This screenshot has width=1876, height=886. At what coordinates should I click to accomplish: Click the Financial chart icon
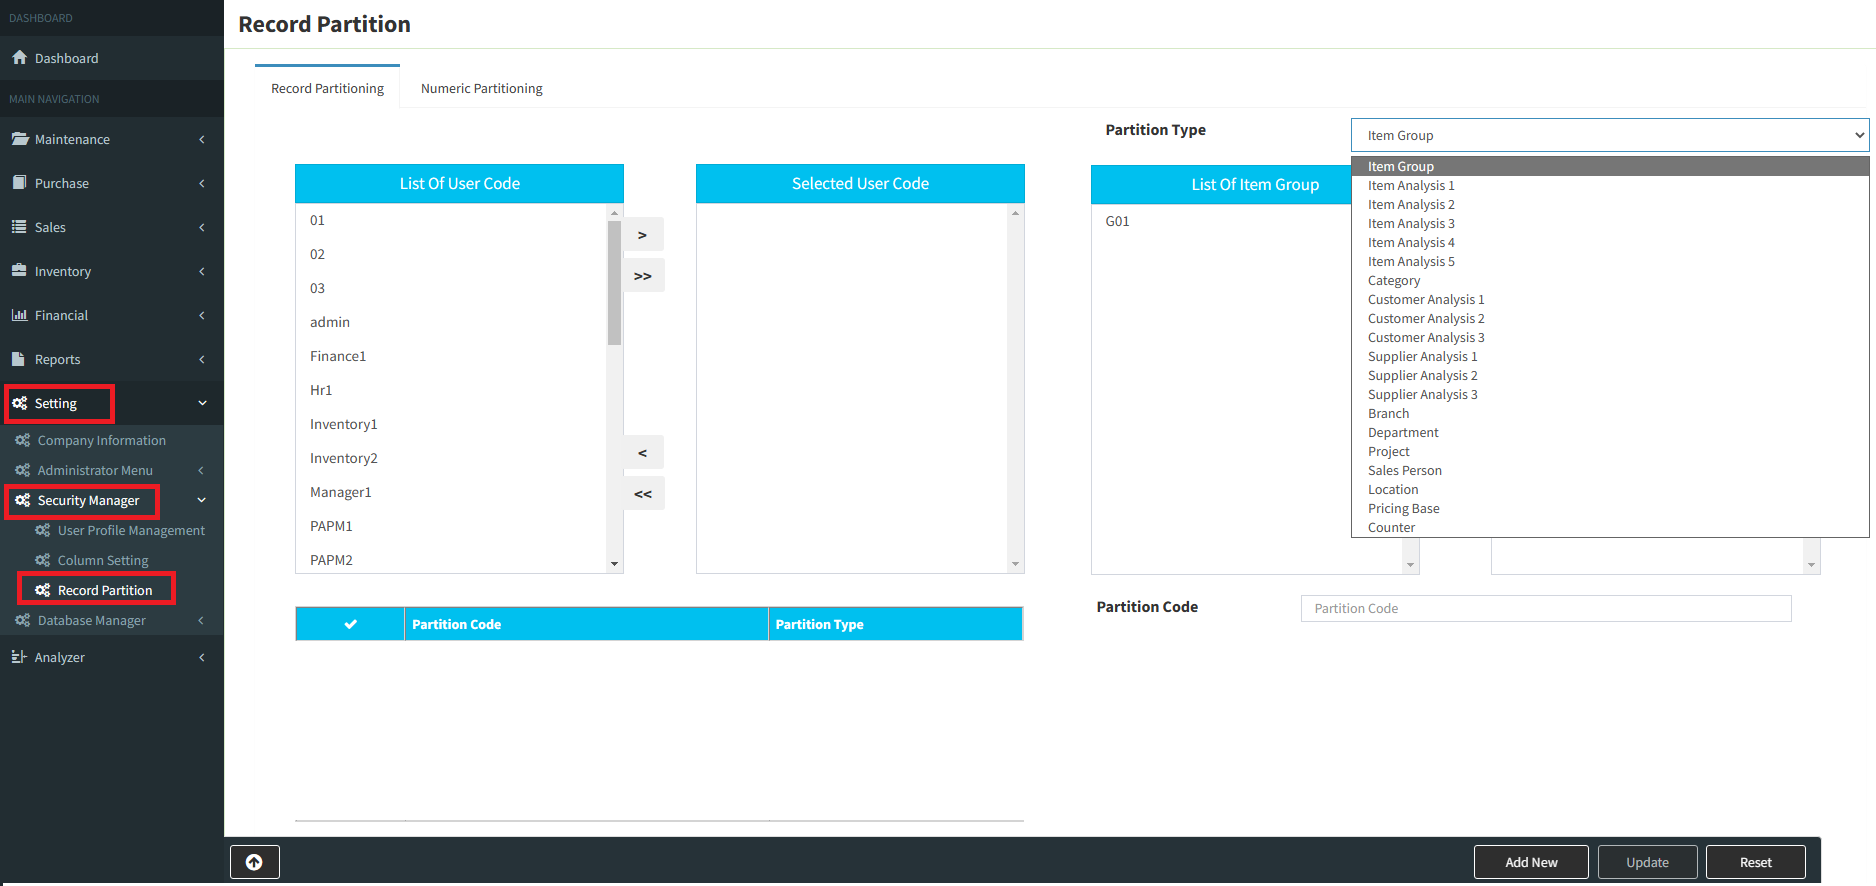click(19, 315)
